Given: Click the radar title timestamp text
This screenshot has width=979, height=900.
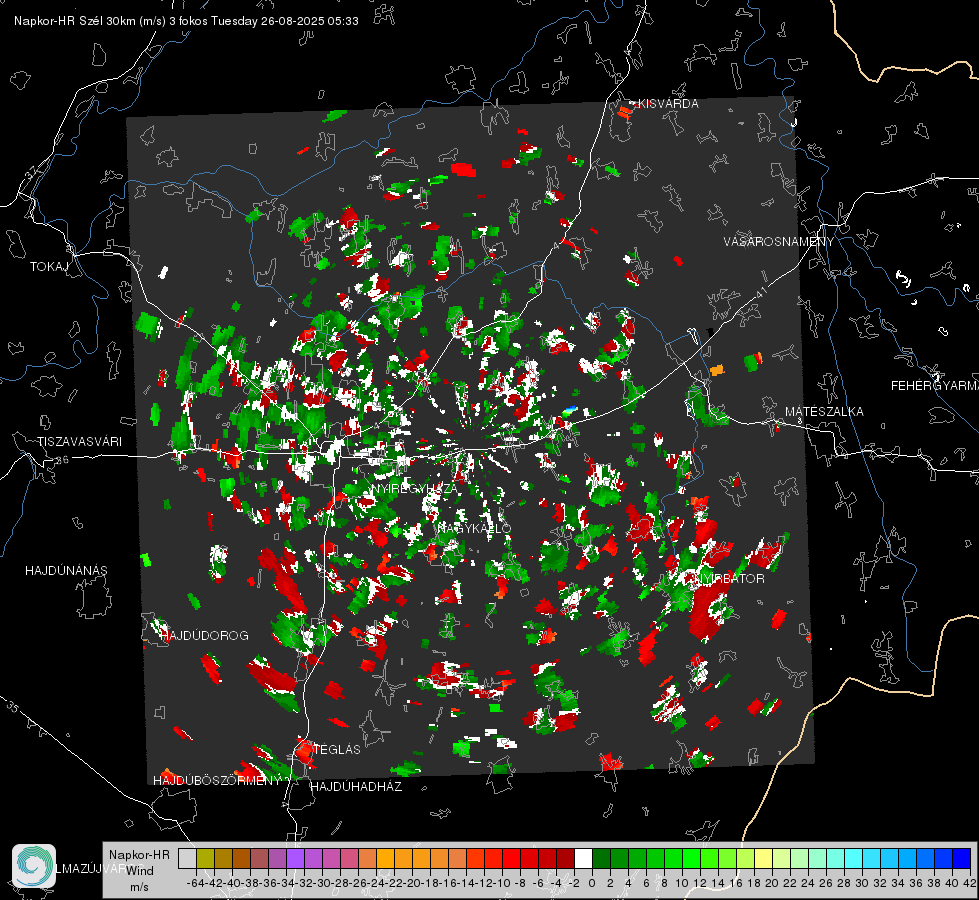Looking at the screenshot, I should click(186, 21).
